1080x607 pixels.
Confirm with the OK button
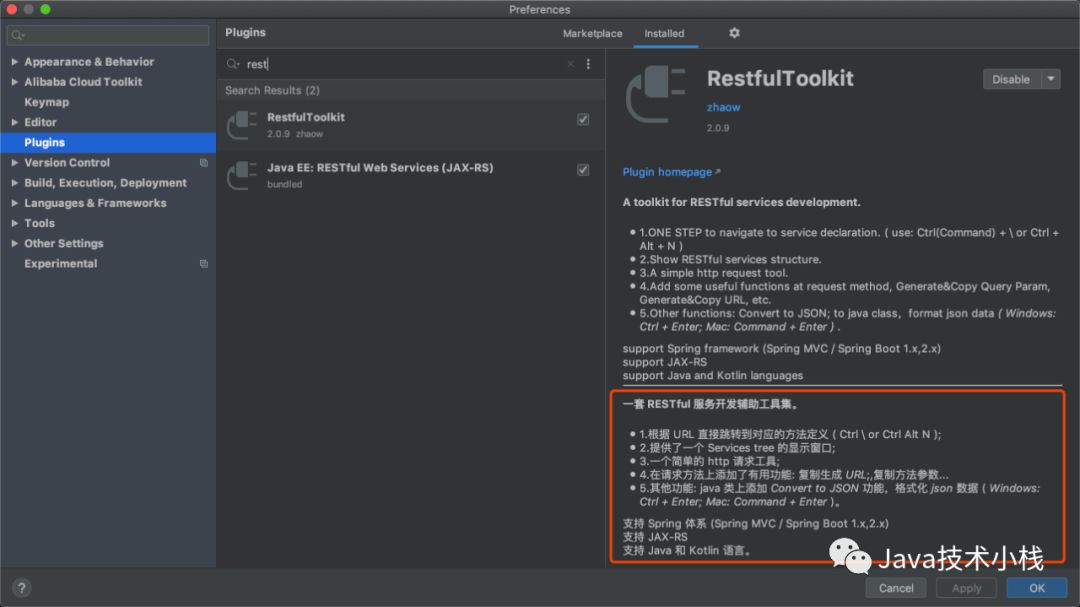(x=1037, y=588)
